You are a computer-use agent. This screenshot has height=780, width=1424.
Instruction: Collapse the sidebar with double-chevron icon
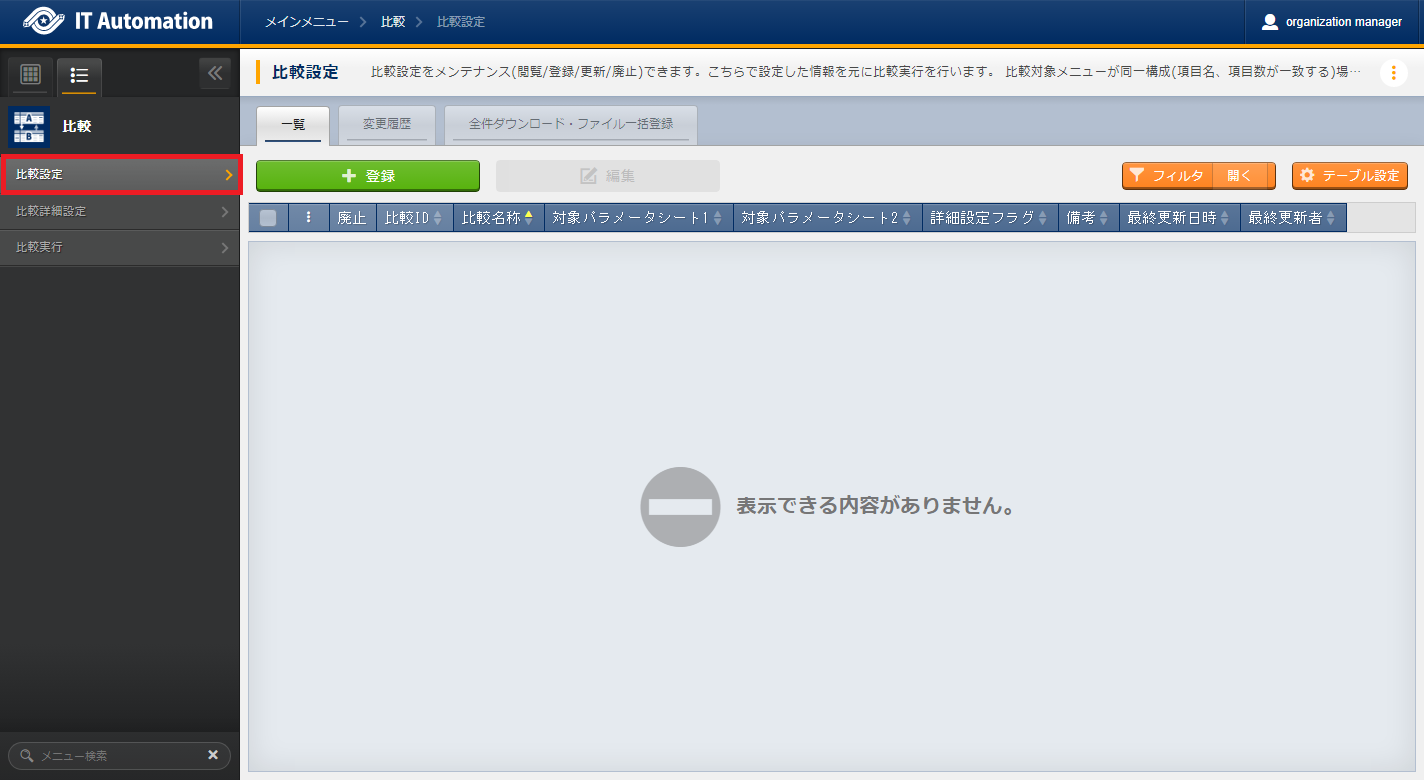215,74
